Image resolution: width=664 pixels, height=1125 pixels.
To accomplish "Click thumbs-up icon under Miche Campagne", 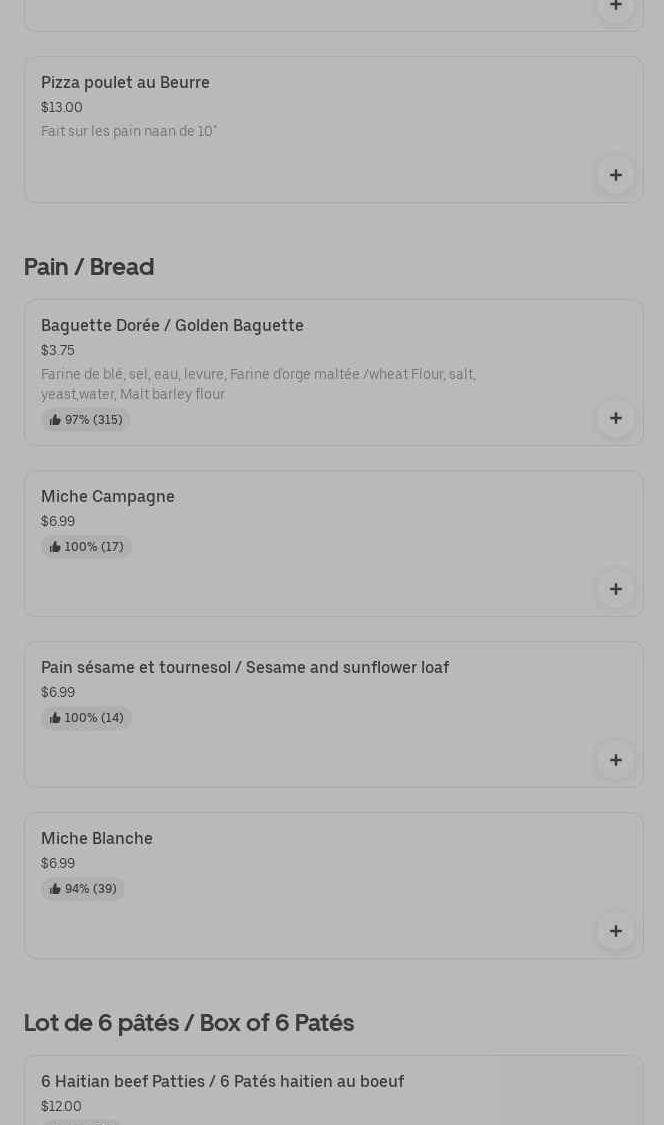I will [x=55, y=547].
